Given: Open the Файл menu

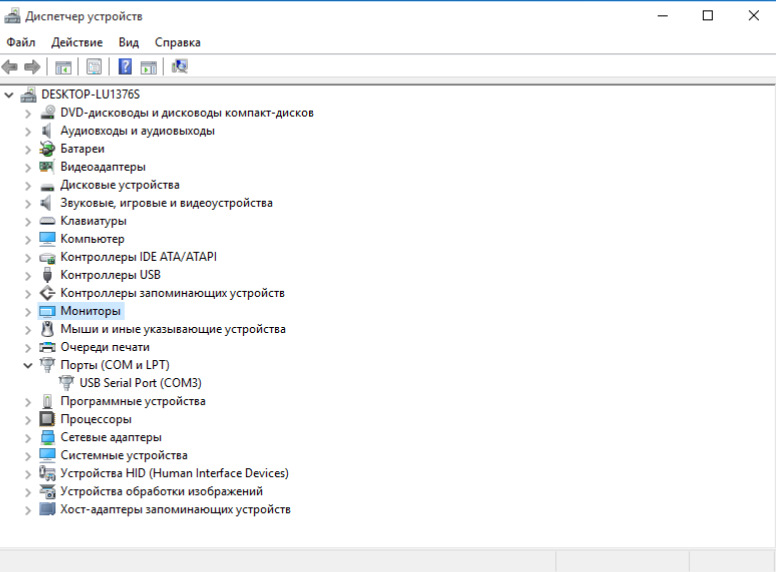Looking at the screenshot, I should (x=21, y=43).
